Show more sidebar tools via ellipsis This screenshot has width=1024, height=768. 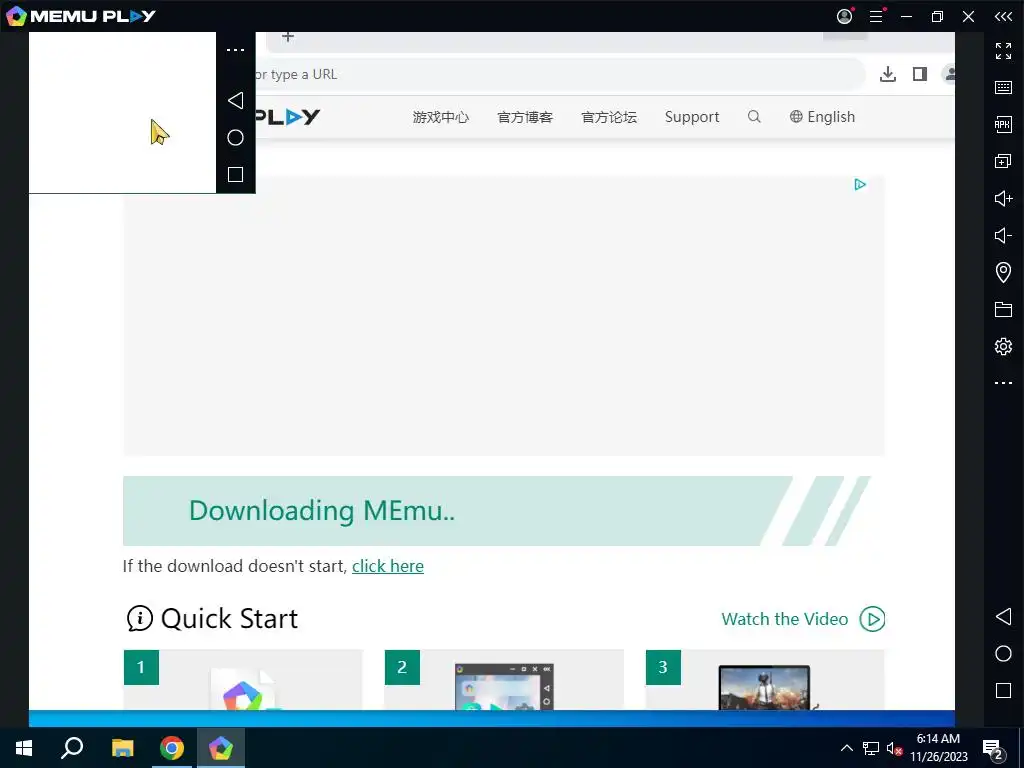[1003, 383]
